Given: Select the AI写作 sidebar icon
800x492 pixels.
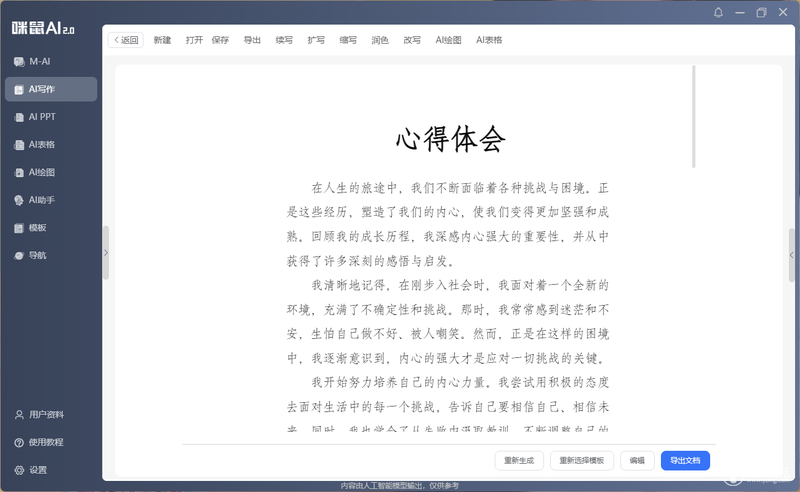Looking at the screenshot, I should (19, 89).
